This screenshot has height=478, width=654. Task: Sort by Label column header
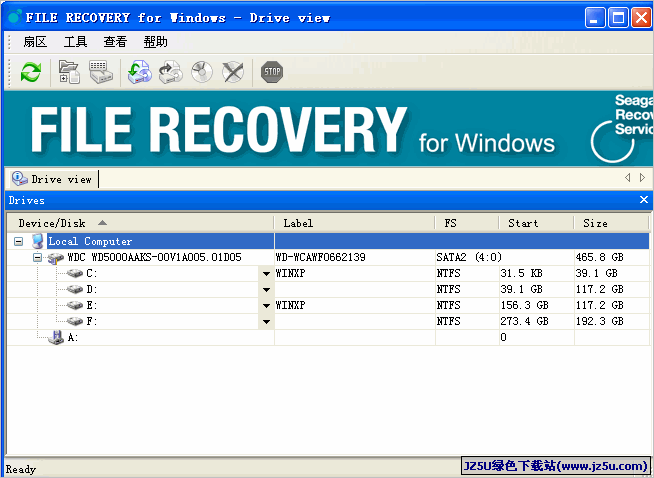coord(355,223)
